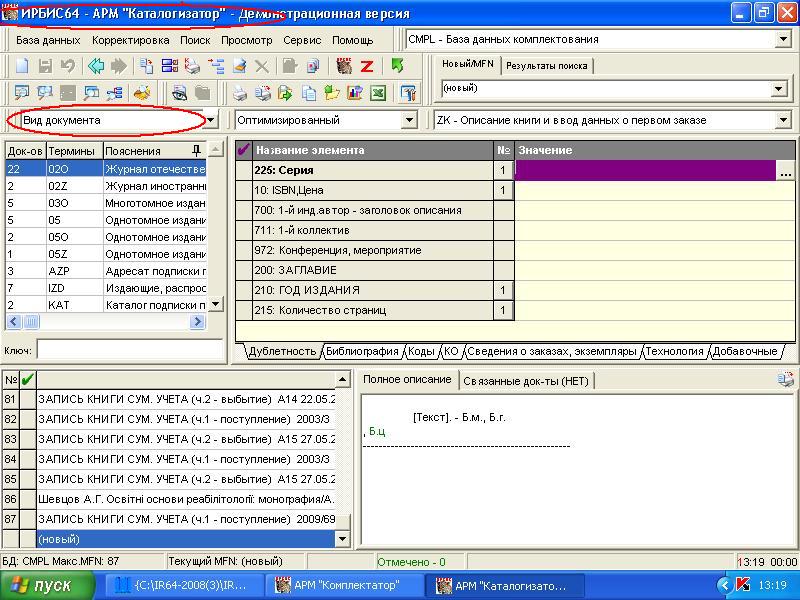Open the CMPL database selection dropdown
This screenshot has width=800, height=600.
pos(783,39)
